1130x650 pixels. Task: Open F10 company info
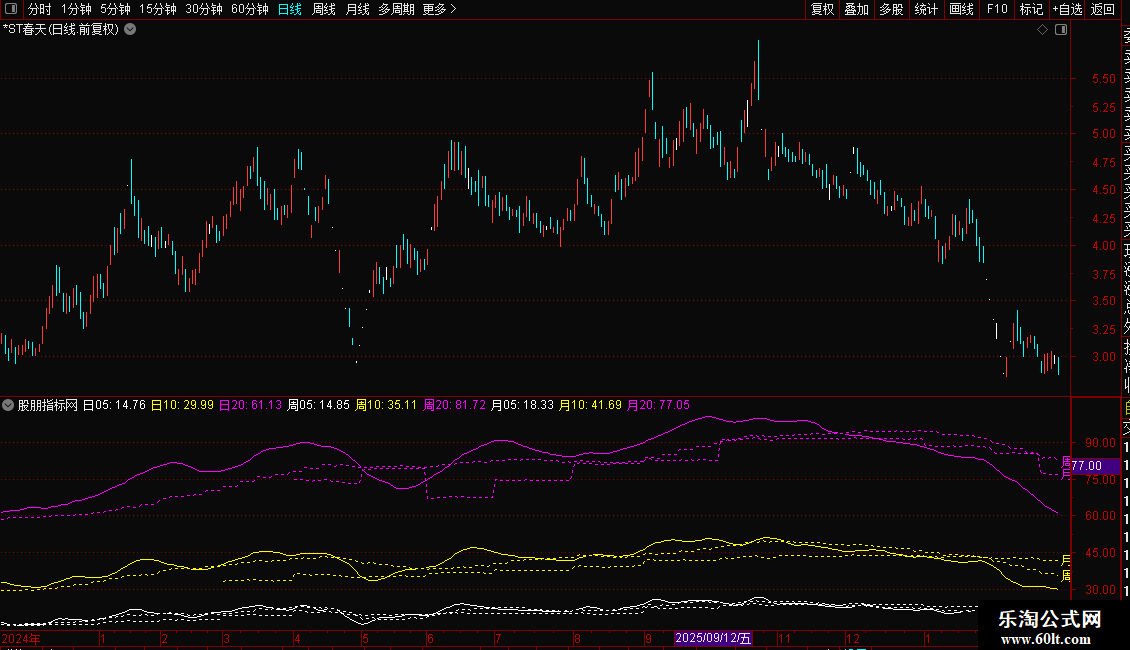pos(997,9)
